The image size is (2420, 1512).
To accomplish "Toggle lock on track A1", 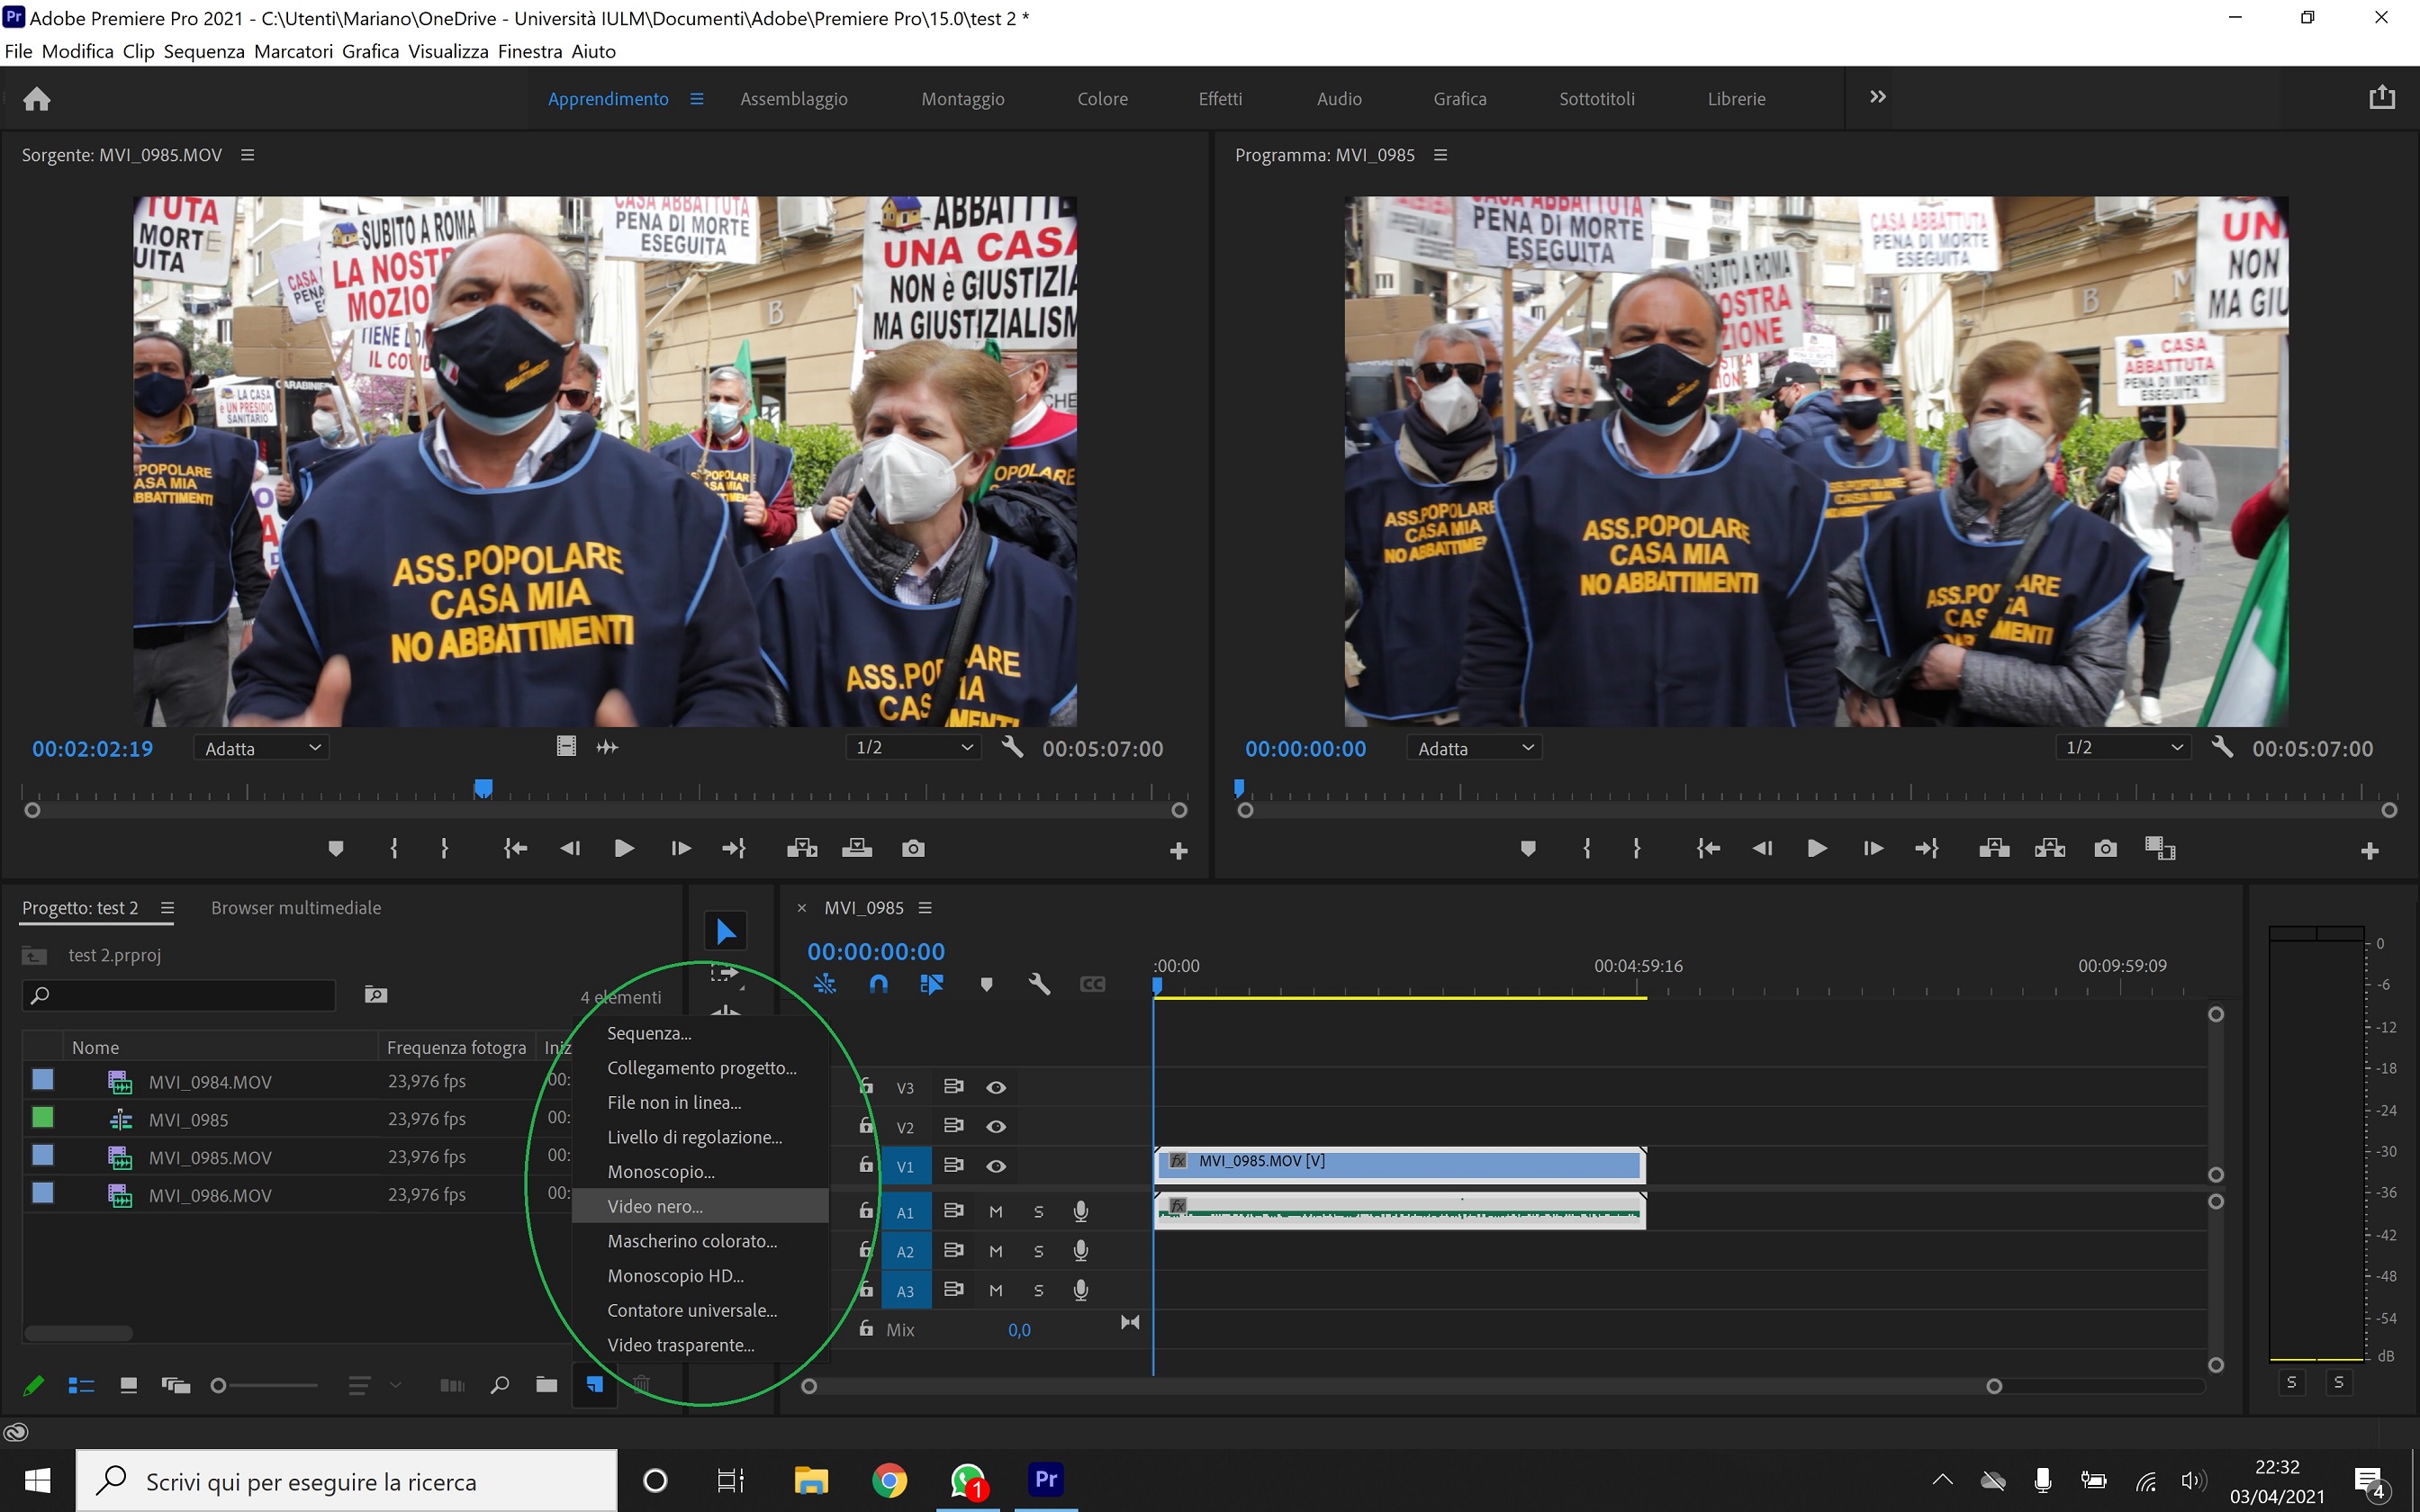I will pos(866,1211).
